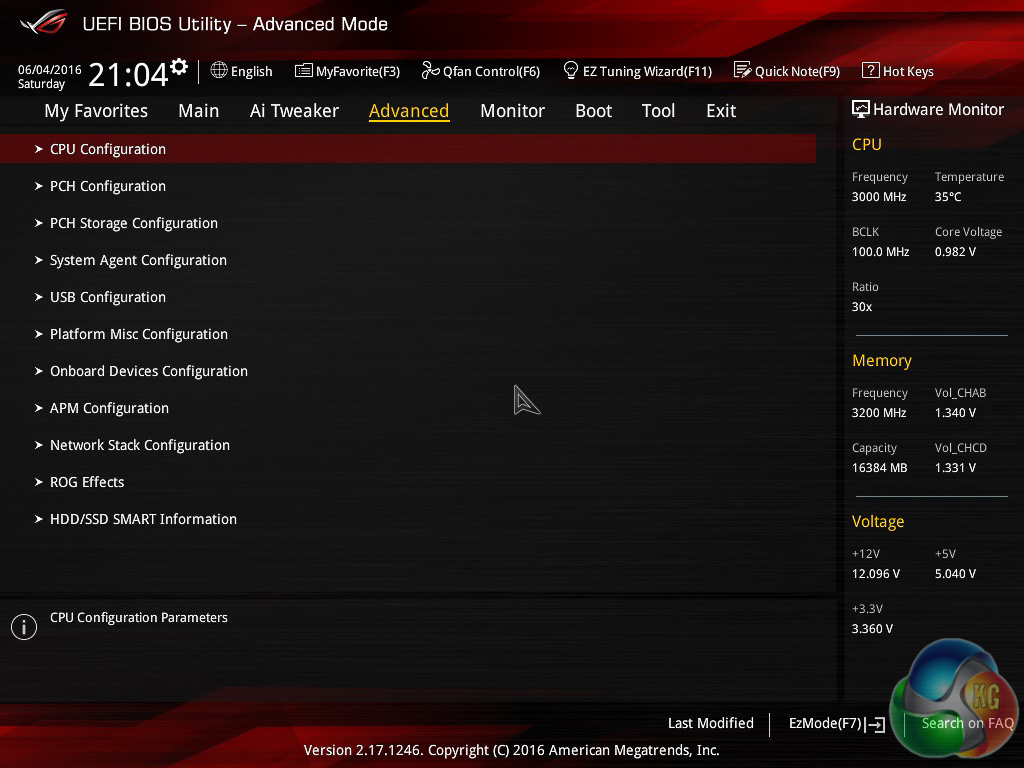Select the Exit tab

(721, 111)
